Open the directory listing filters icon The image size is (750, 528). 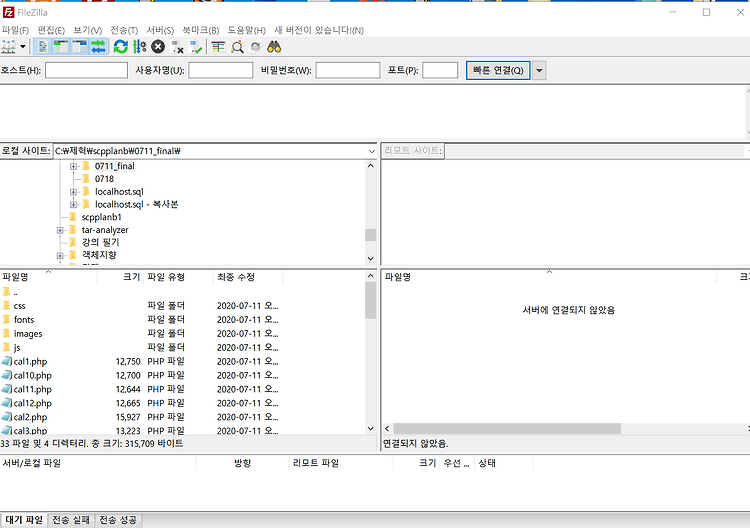pyautogui.click(x=219, y=46)
